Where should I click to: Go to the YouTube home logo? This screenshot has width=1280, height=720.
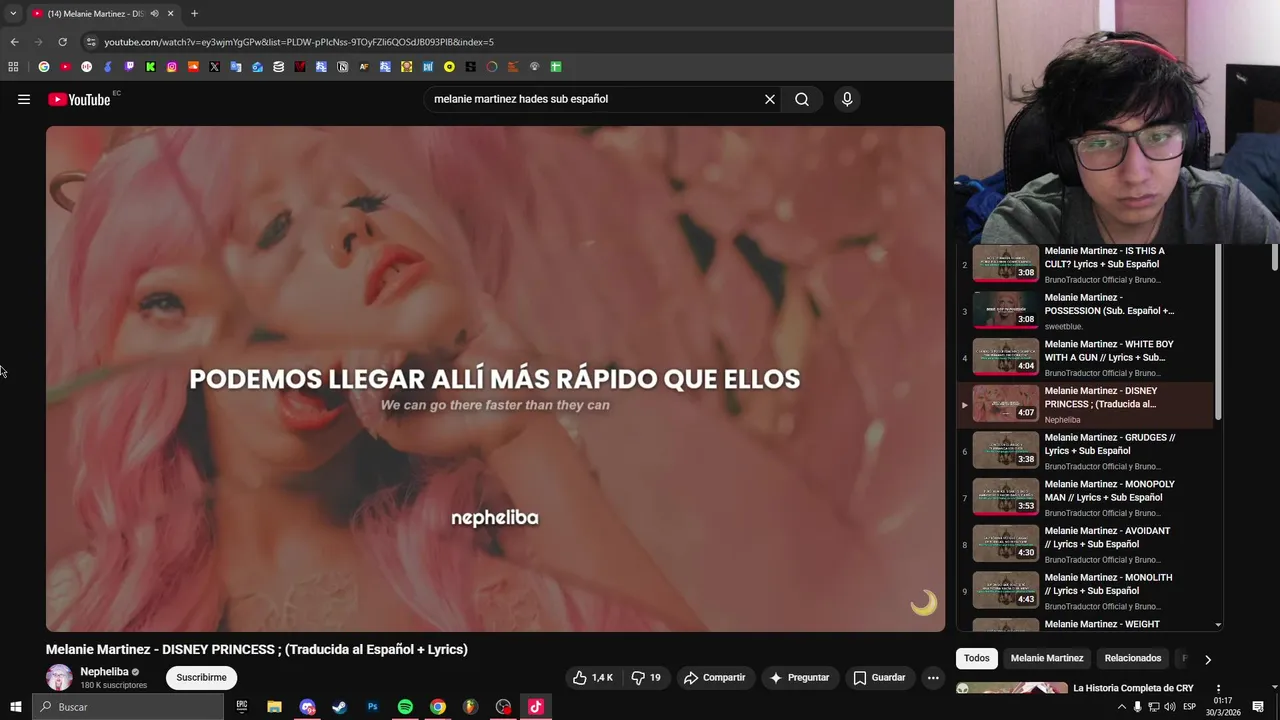pyautogui.click(x=79, y=99)
